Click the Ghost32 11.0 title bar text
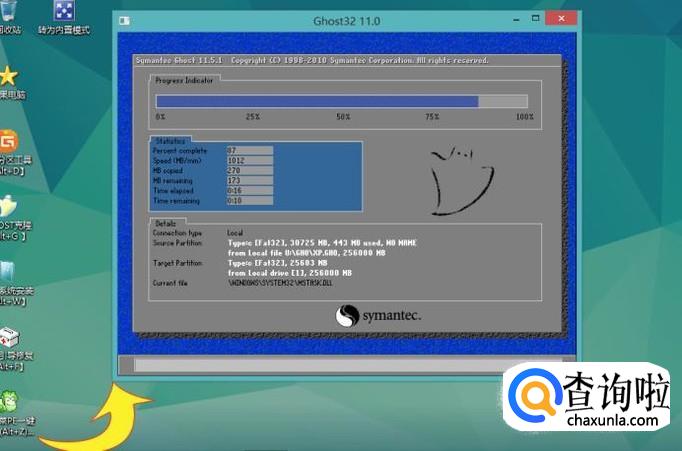 [346, 21]
